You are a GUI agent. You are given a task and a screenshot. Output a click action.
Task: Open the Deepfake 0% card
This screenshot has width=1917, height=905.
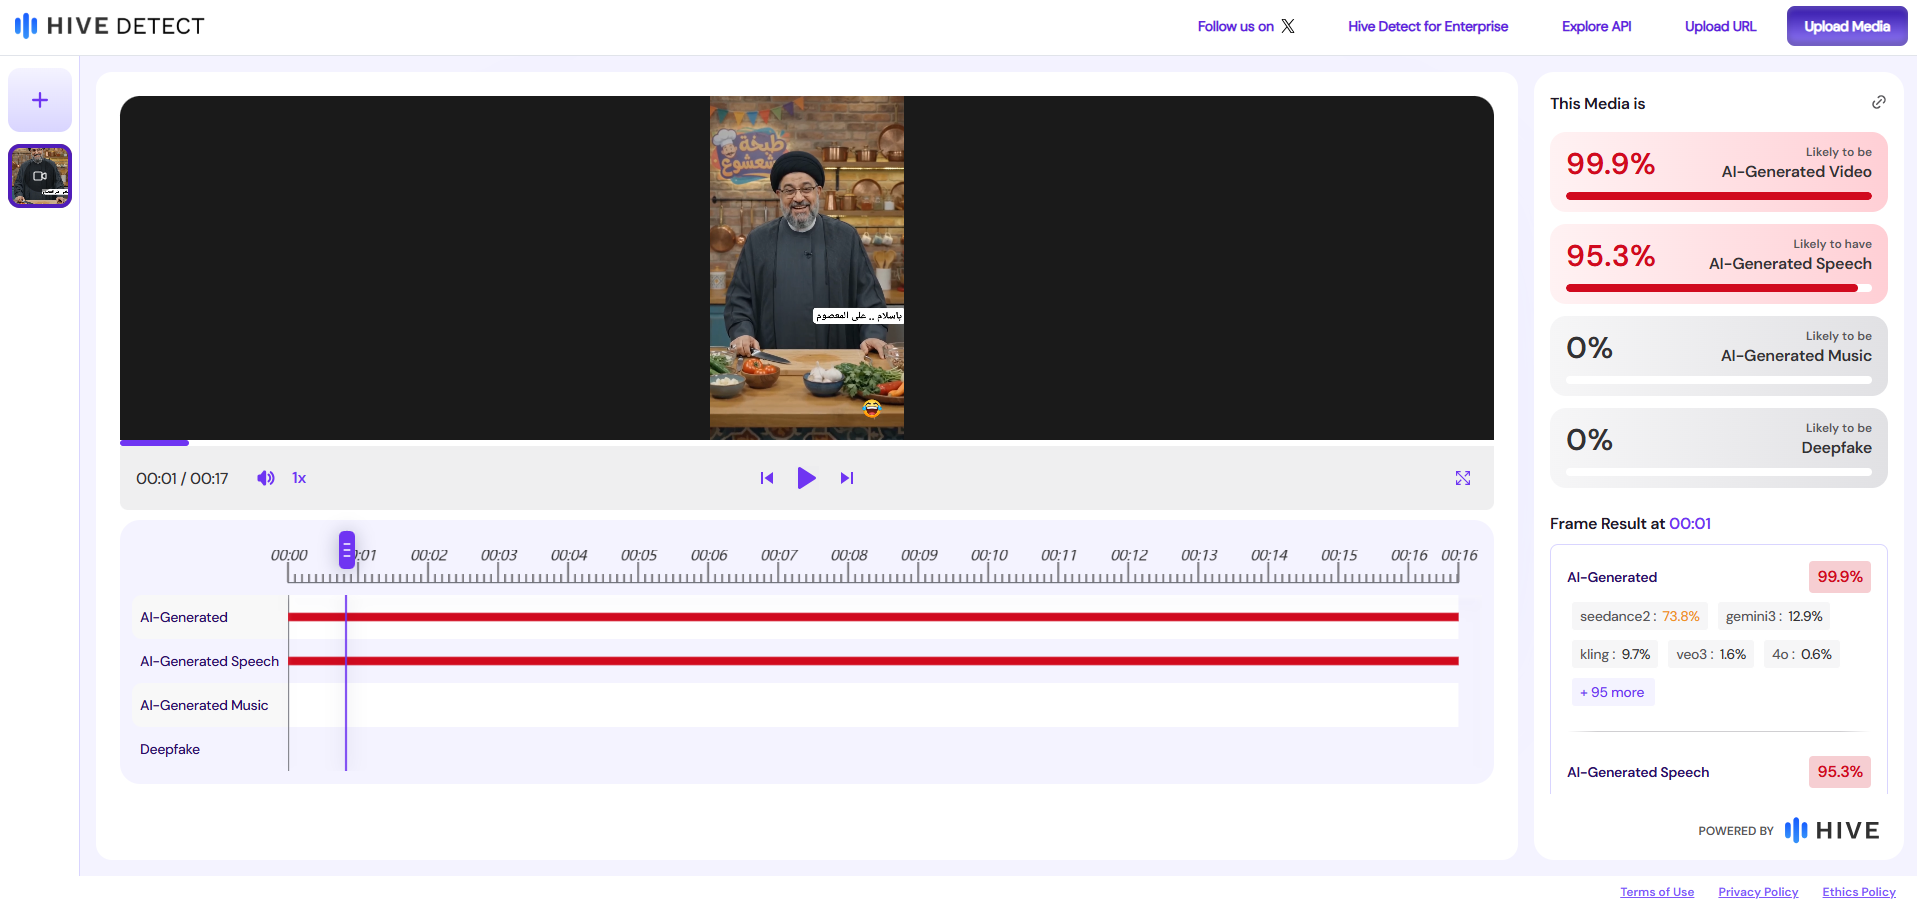pyautogui.click(x=1718, y=447)
